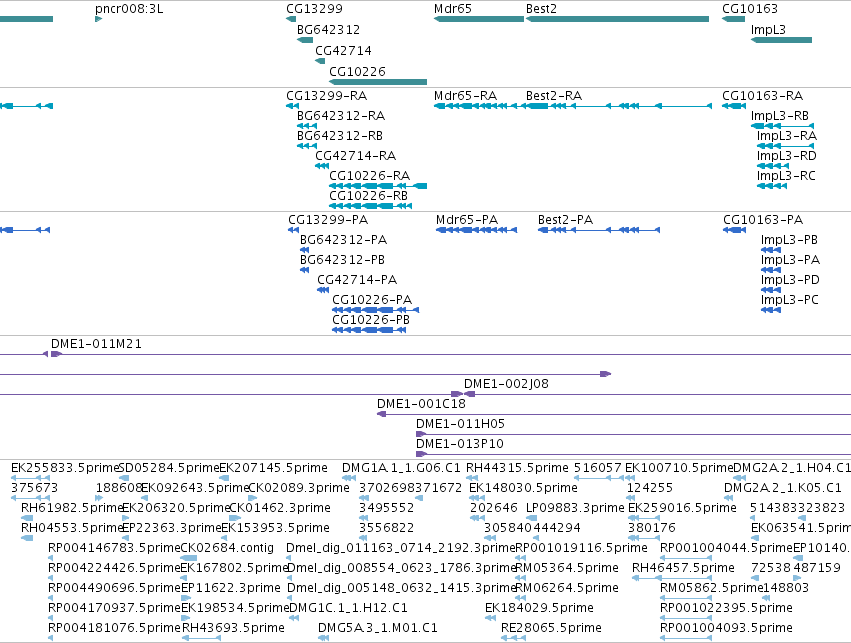Image resolution: width=851 pixels, height=643 pixels.
Task: Select the ImpL3-RC transcript label
Action: [786, 176]
